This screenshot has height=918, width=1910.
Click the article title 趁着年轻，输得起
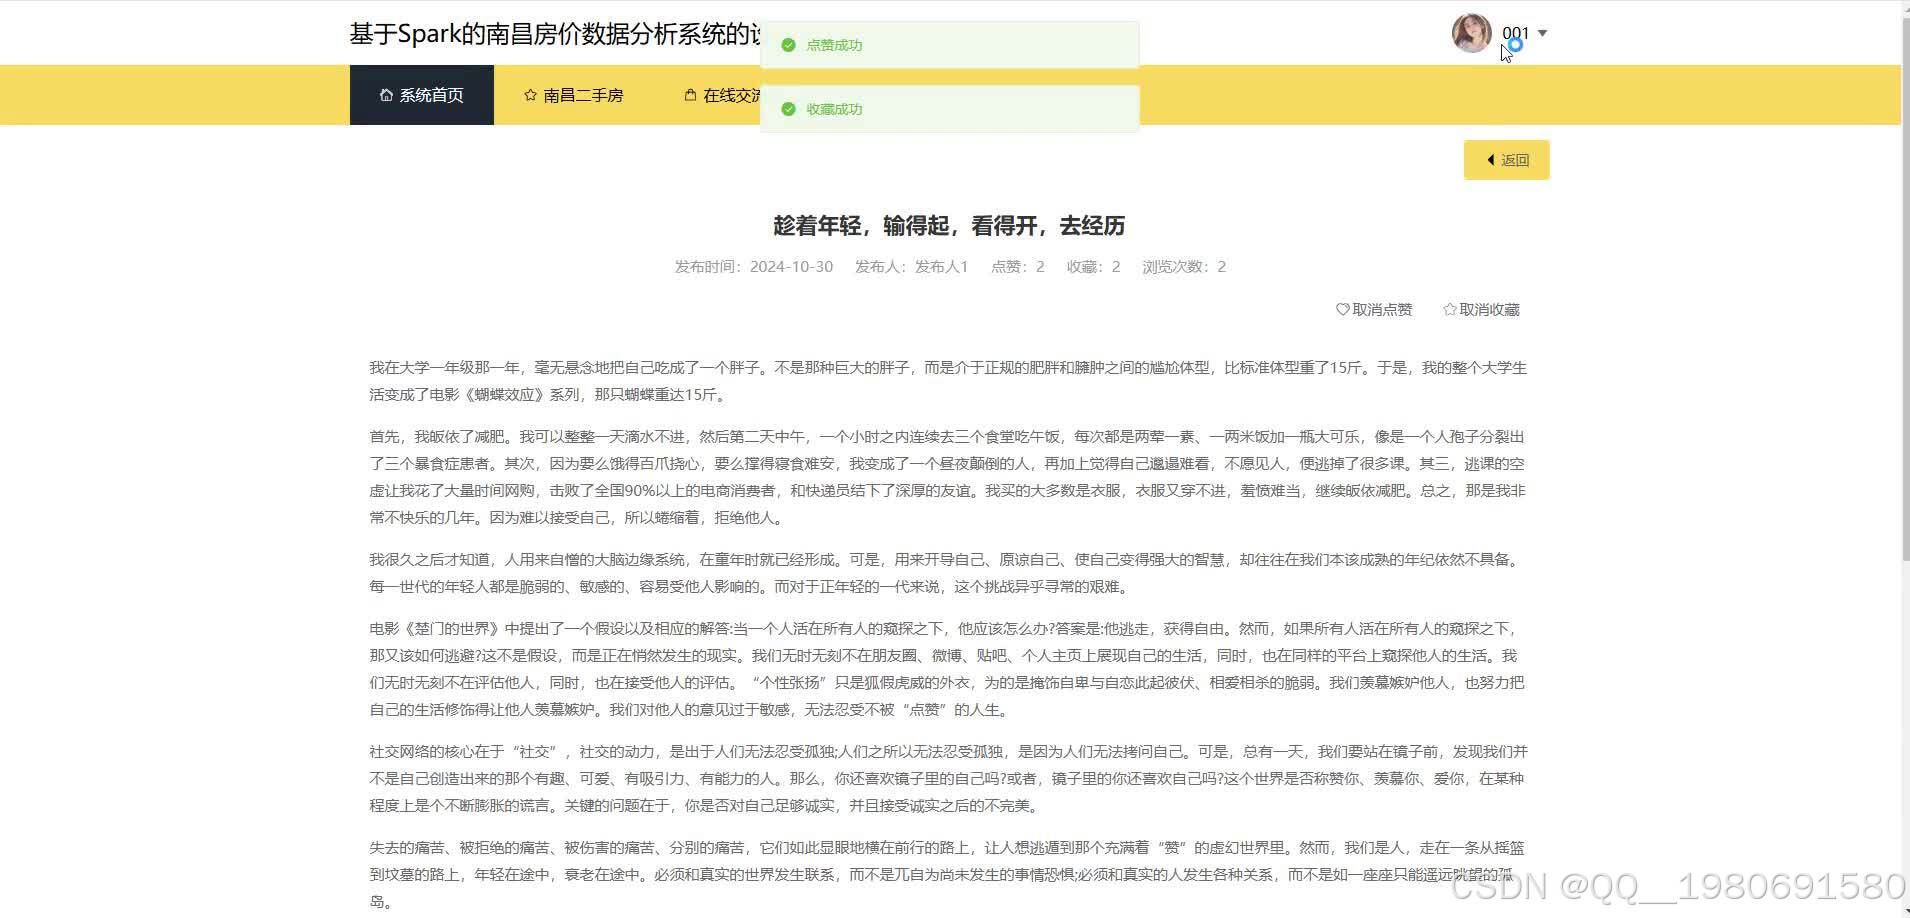click(x=949, y=226)
